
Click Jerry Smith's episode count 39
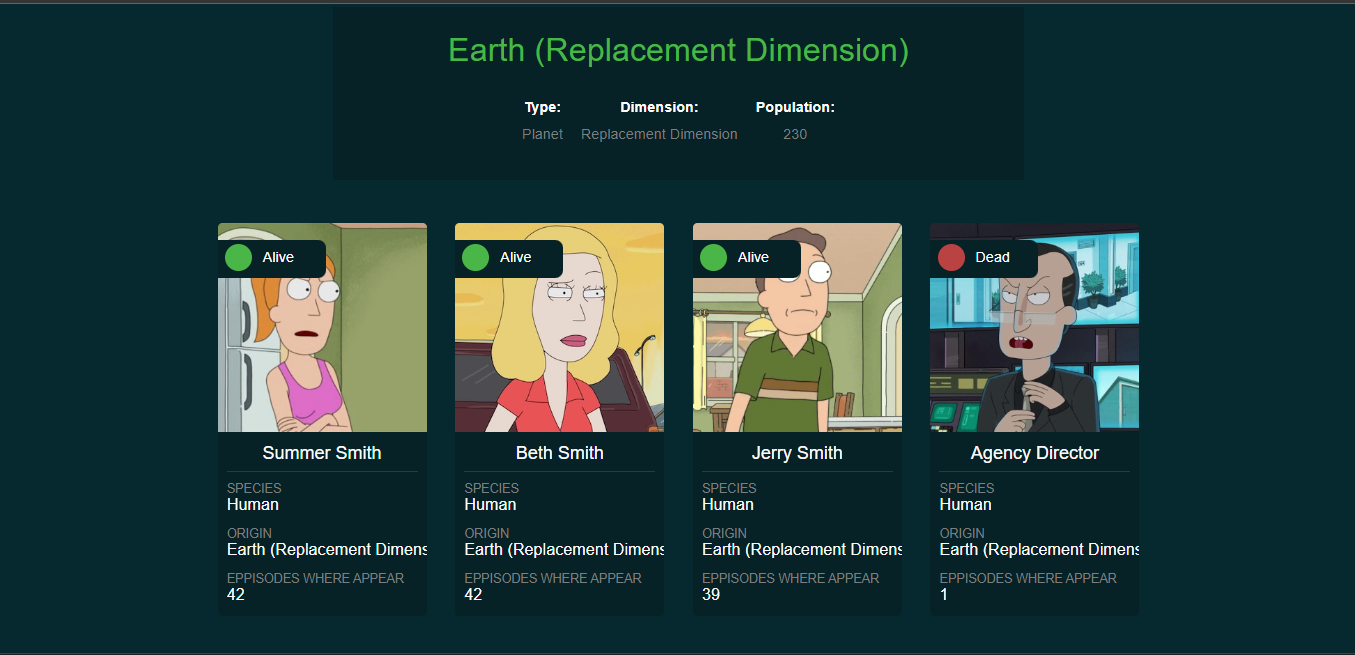[x=711, y=595]
